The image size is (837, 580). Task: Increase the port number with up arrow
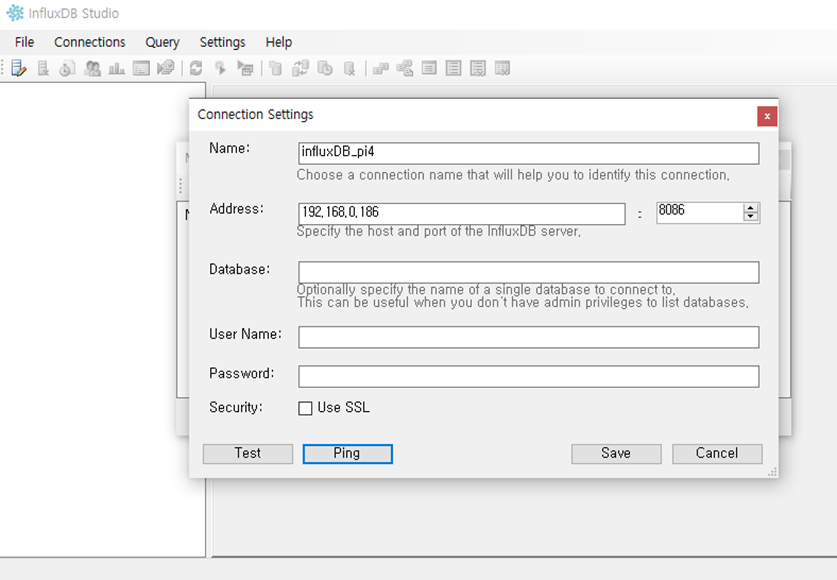click(751, 208)
